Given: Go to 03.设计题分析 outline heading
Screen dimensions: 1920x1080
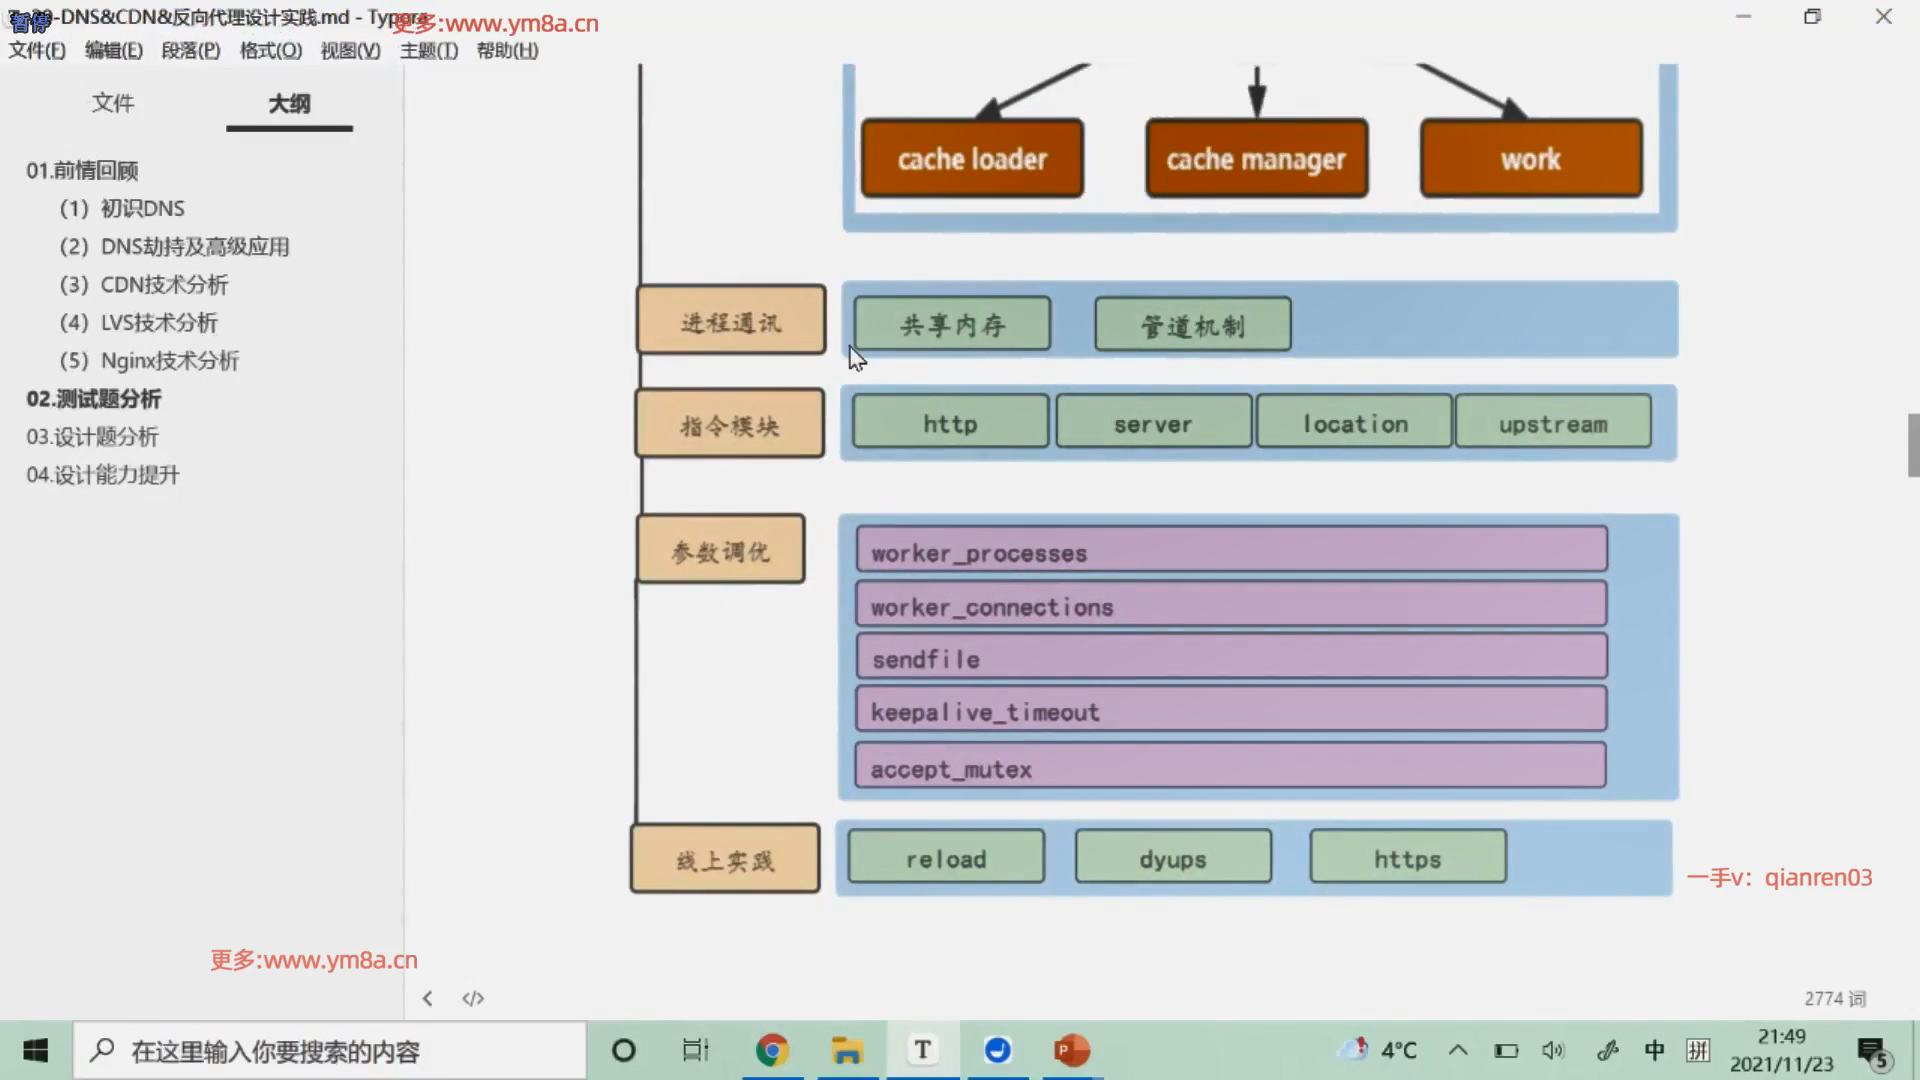Looking at the screenshot, I should pos(92,437).
